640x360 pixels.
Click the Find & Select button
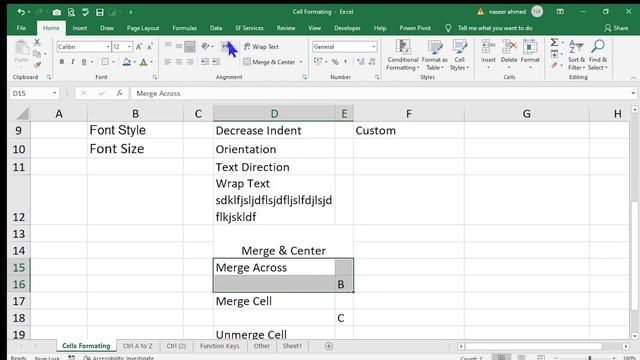tap(598, 55)
